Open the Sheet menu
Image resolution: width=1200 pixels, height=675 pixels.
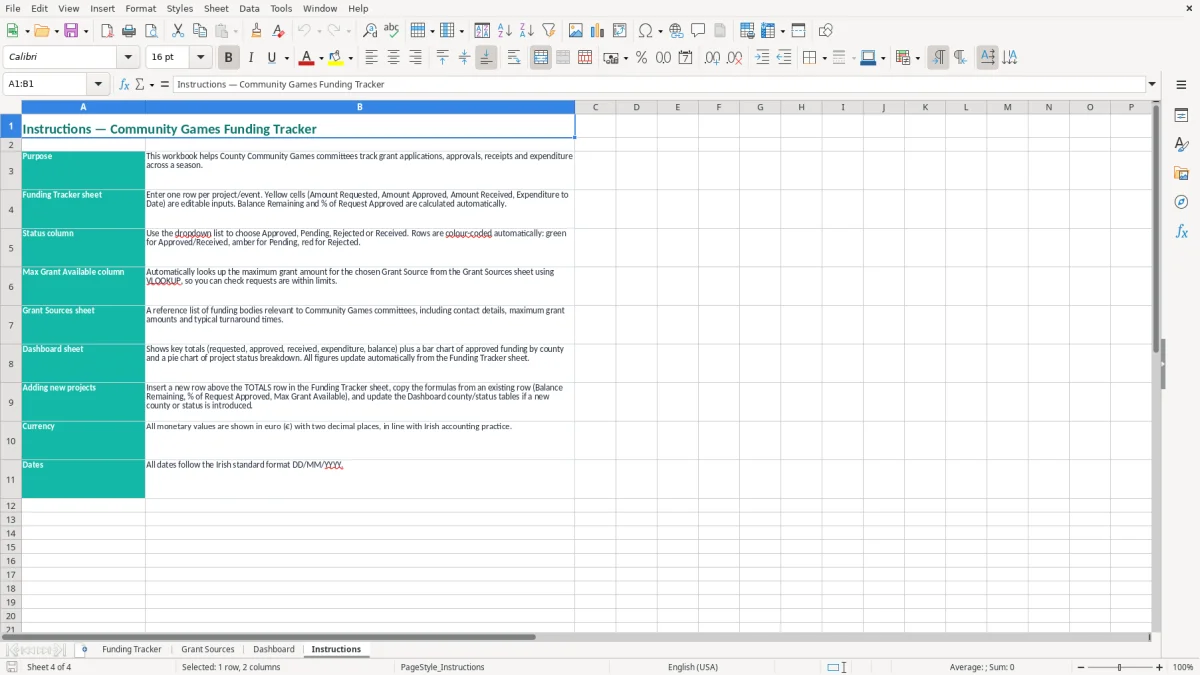(216, 8)
